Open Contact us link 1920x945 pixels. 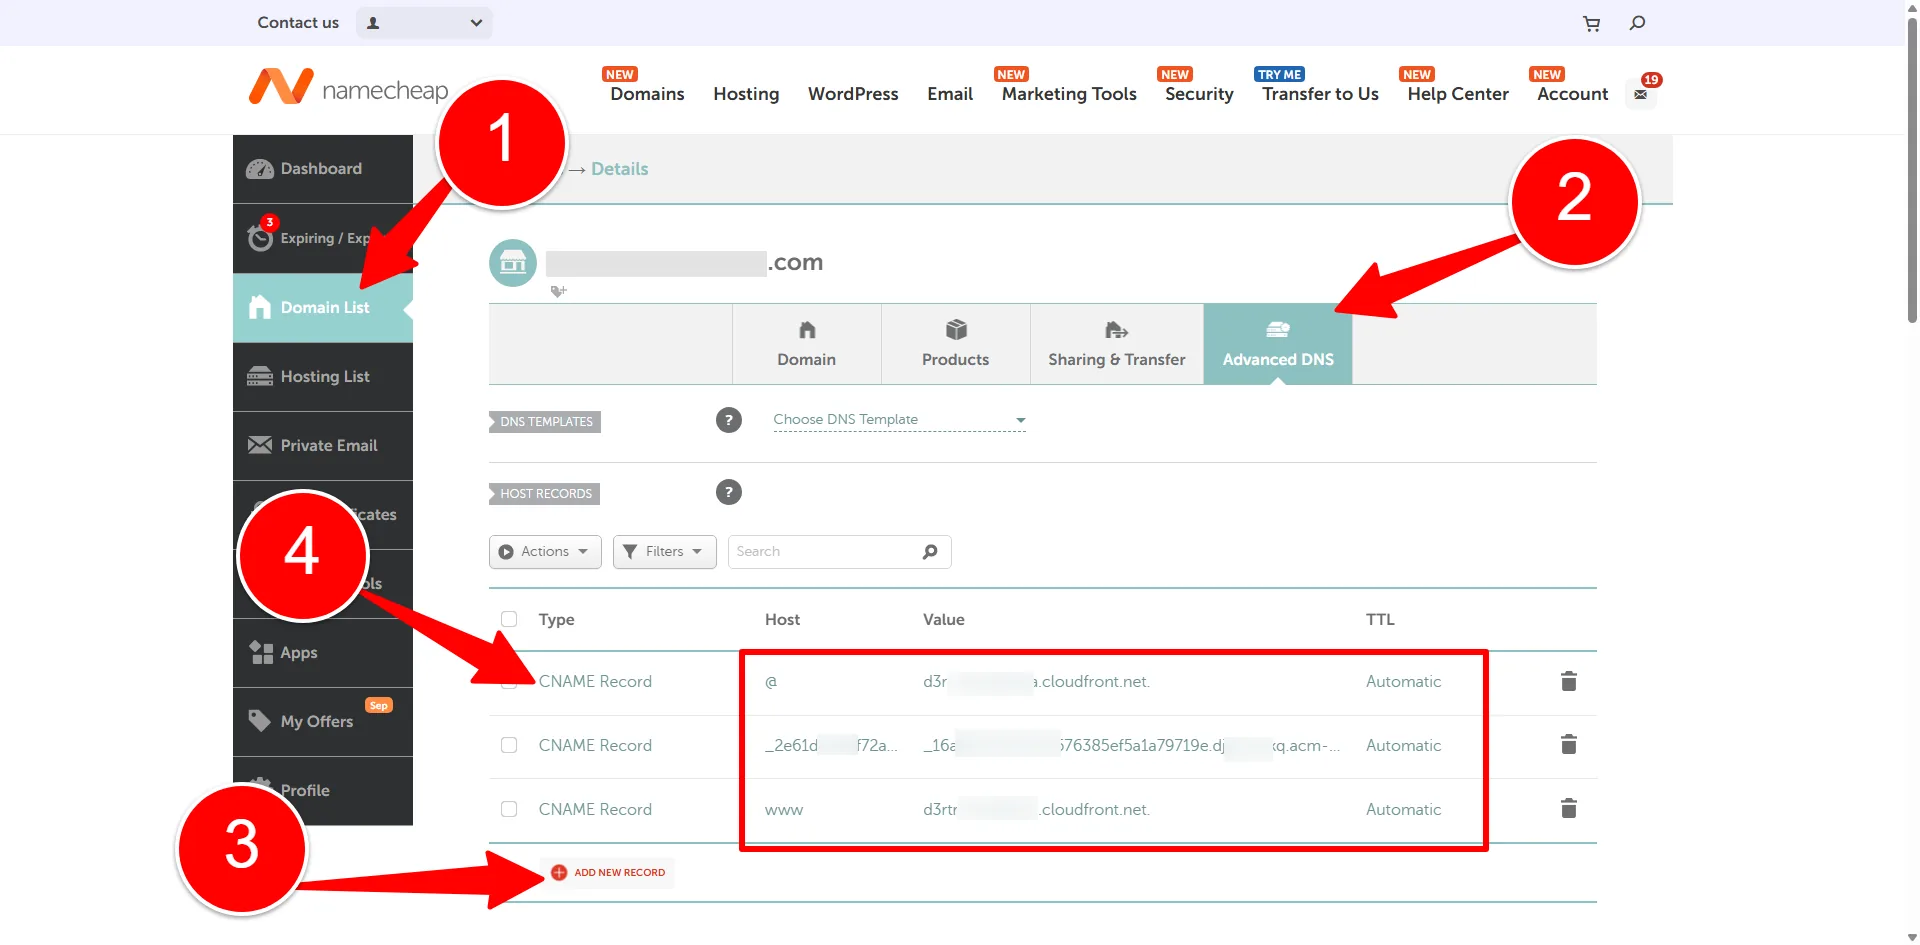pos(298,23)
